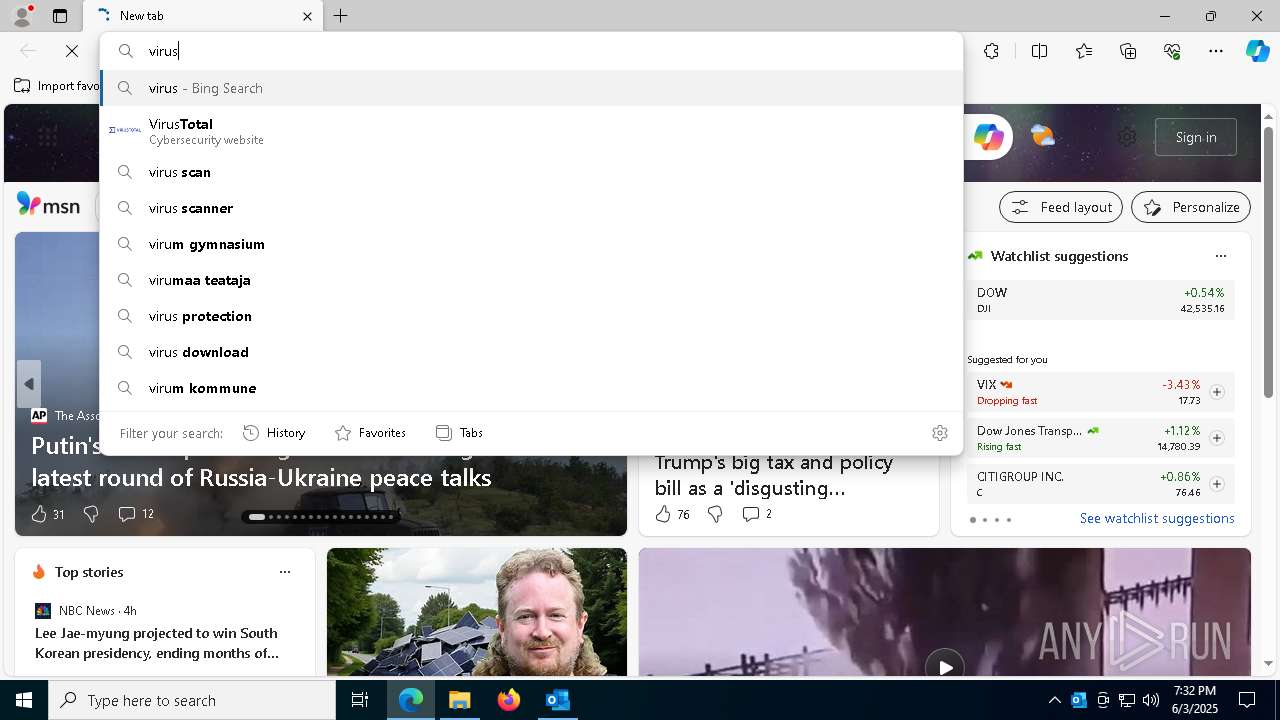
Task: Show previous carousel story
Action: pyautogui.click(x=28, y=384)
